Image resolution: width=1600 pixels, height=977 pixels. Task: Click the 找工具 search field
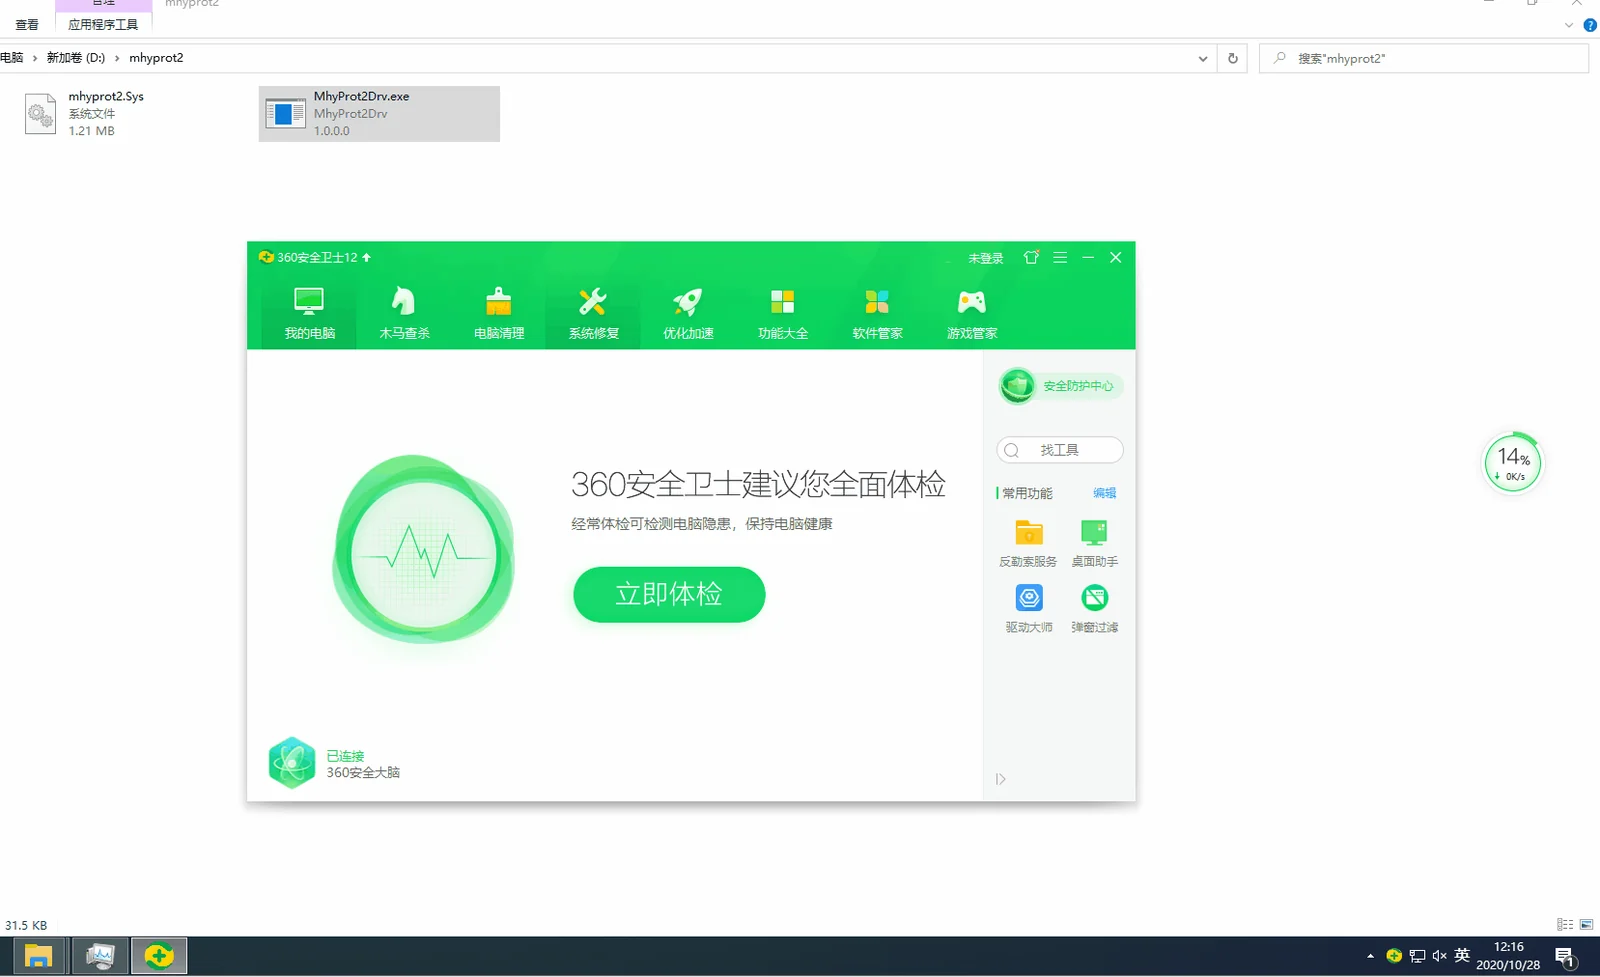pyautogui.click(x=1060, y=450)
